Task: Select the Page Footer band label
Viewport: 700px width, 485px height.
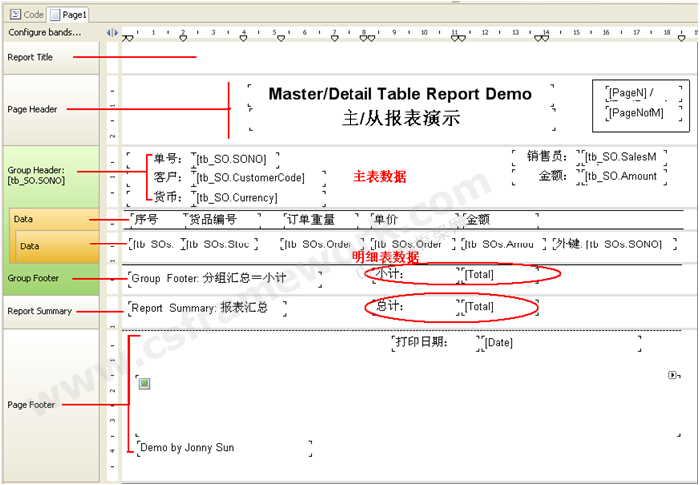Action: tap(31, 405)
